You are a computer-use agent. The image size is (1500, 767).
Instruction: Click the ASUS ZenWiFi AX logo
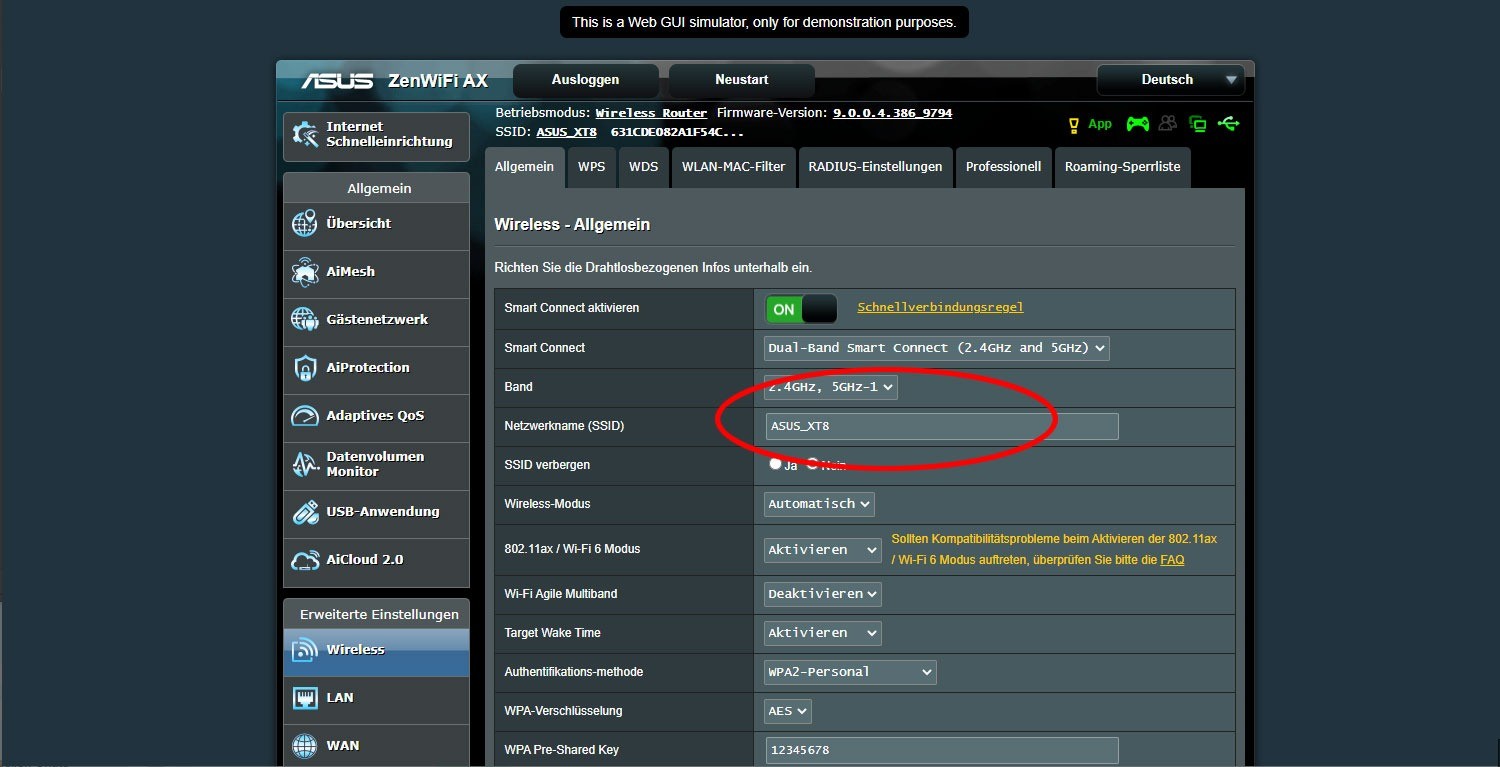[394, 81]
